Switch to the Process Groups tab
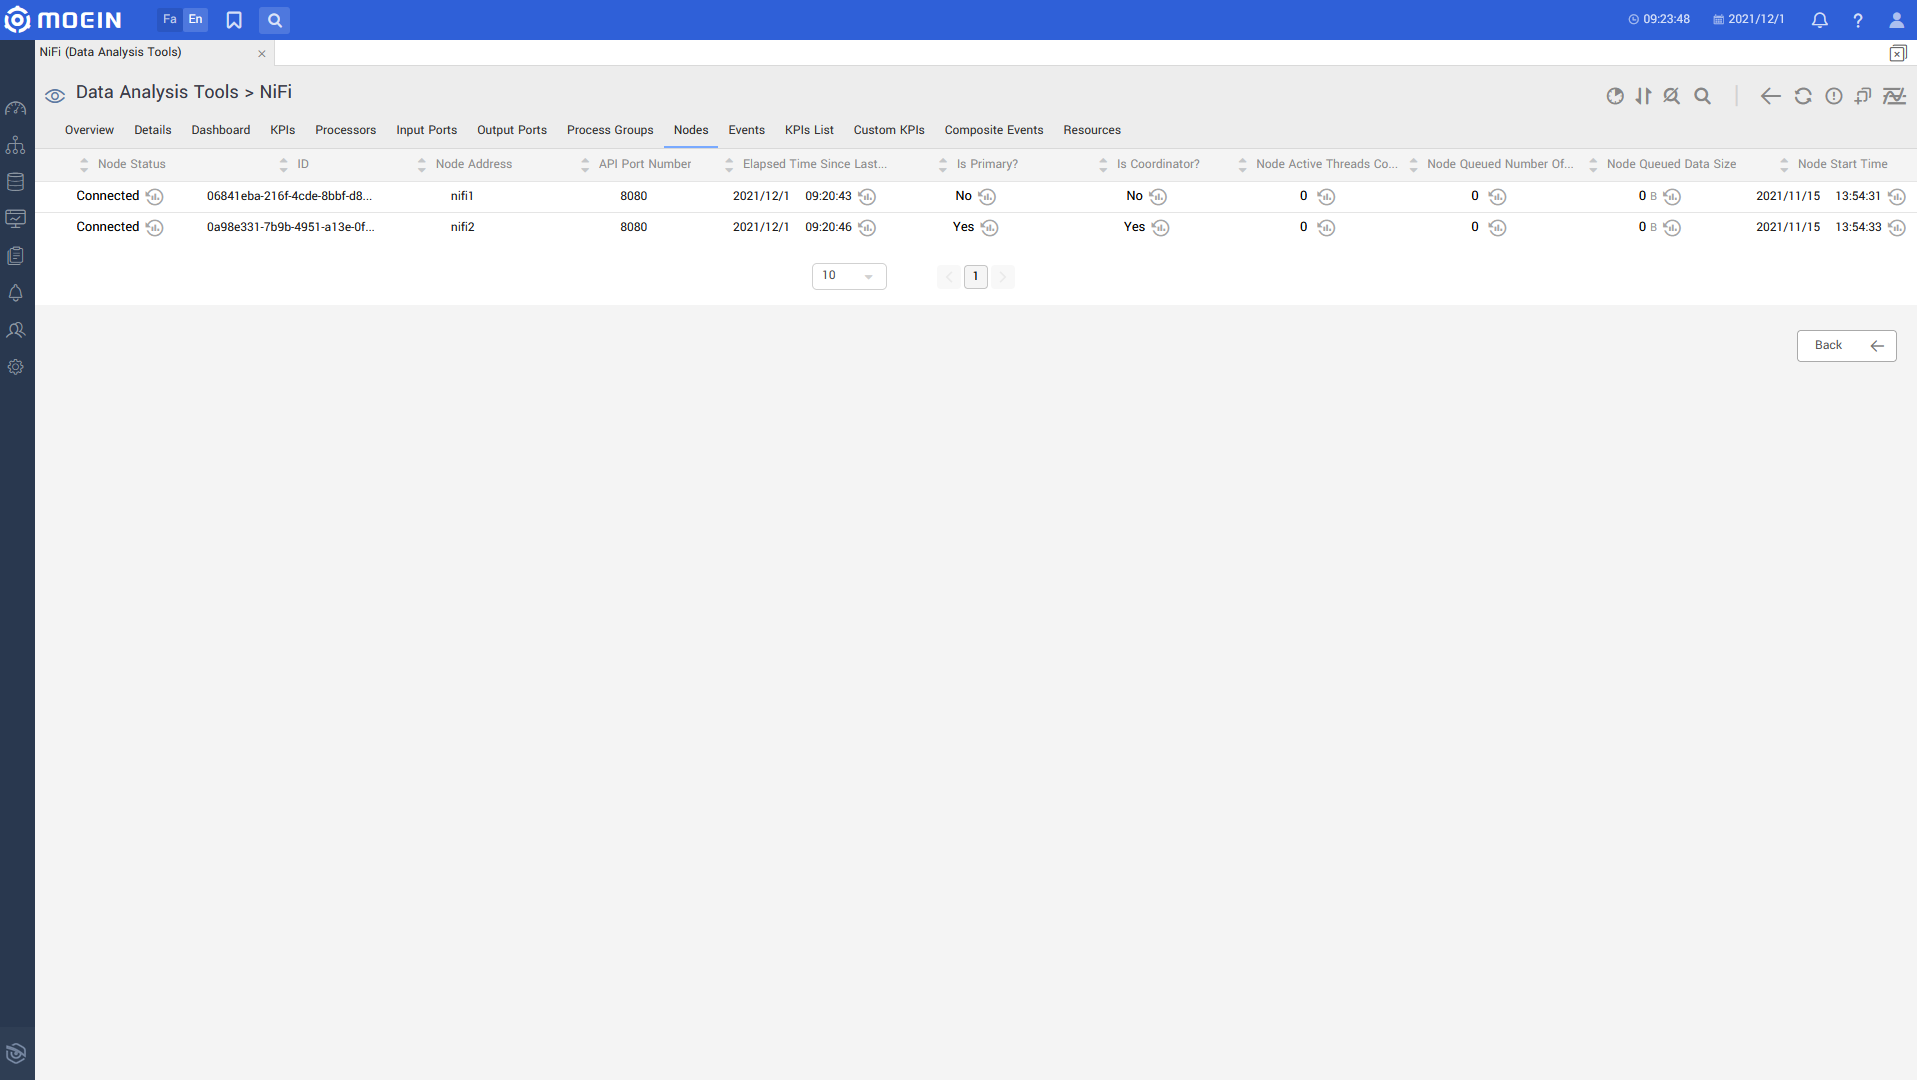Image resolution: width=1917 pixels, height=1080 pixels. [x=610, y=130]
